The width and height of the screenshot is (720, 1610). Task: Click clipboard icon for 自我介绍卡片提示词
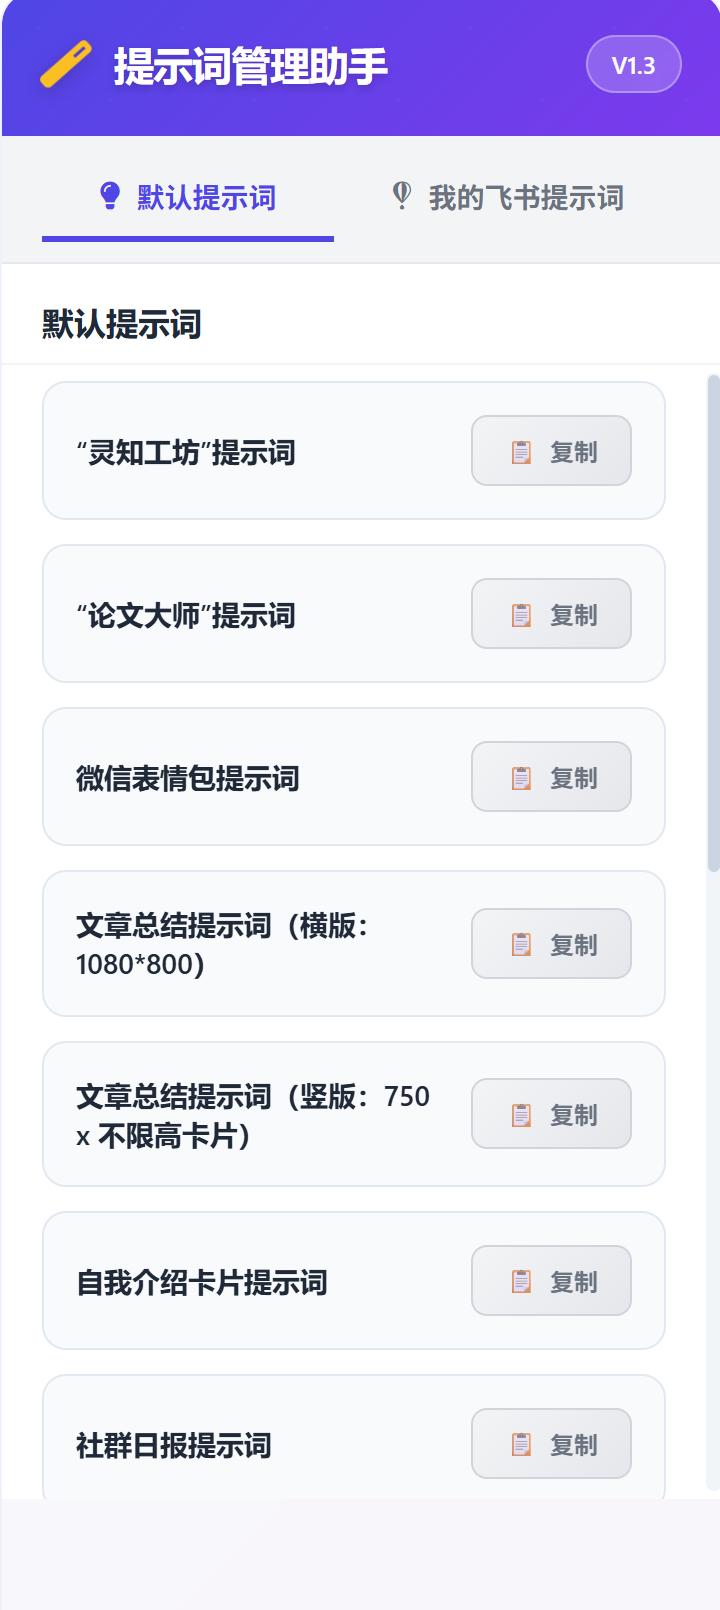pos(522,1281)
